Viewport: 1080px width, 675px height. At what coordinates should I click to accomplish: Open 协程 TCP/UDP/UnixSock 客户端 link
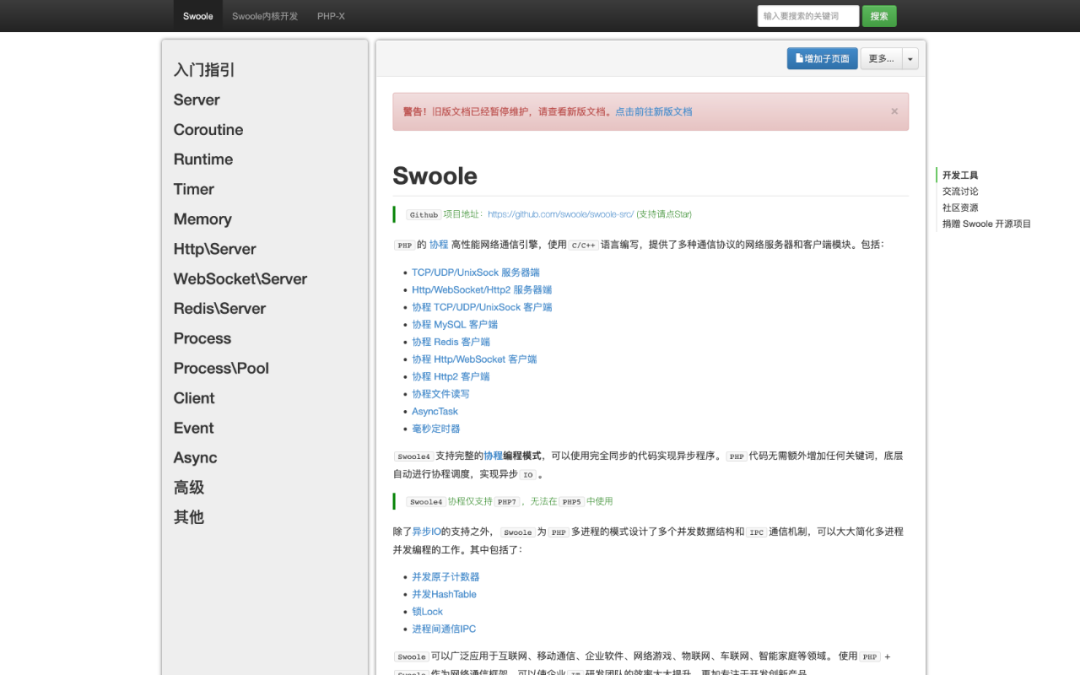(x=482, y=307)
